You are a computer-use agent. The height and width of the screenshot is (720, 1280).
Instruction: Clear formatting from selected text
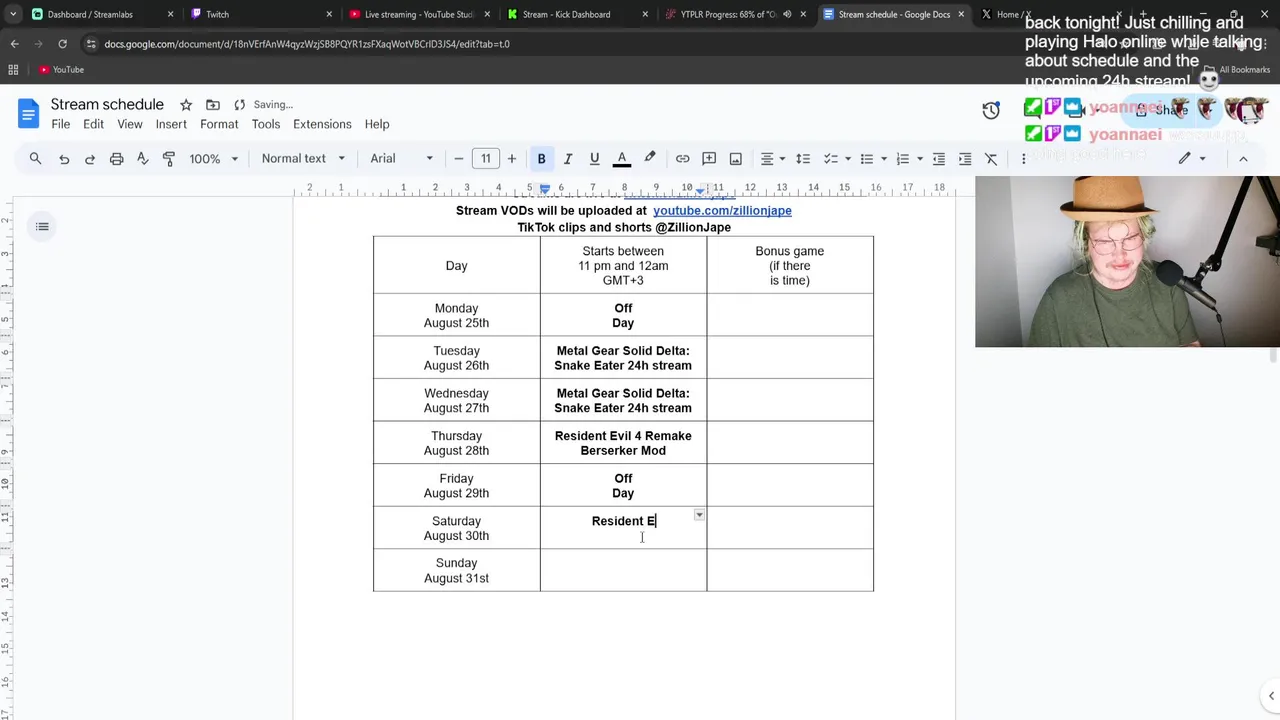point(991,158)
